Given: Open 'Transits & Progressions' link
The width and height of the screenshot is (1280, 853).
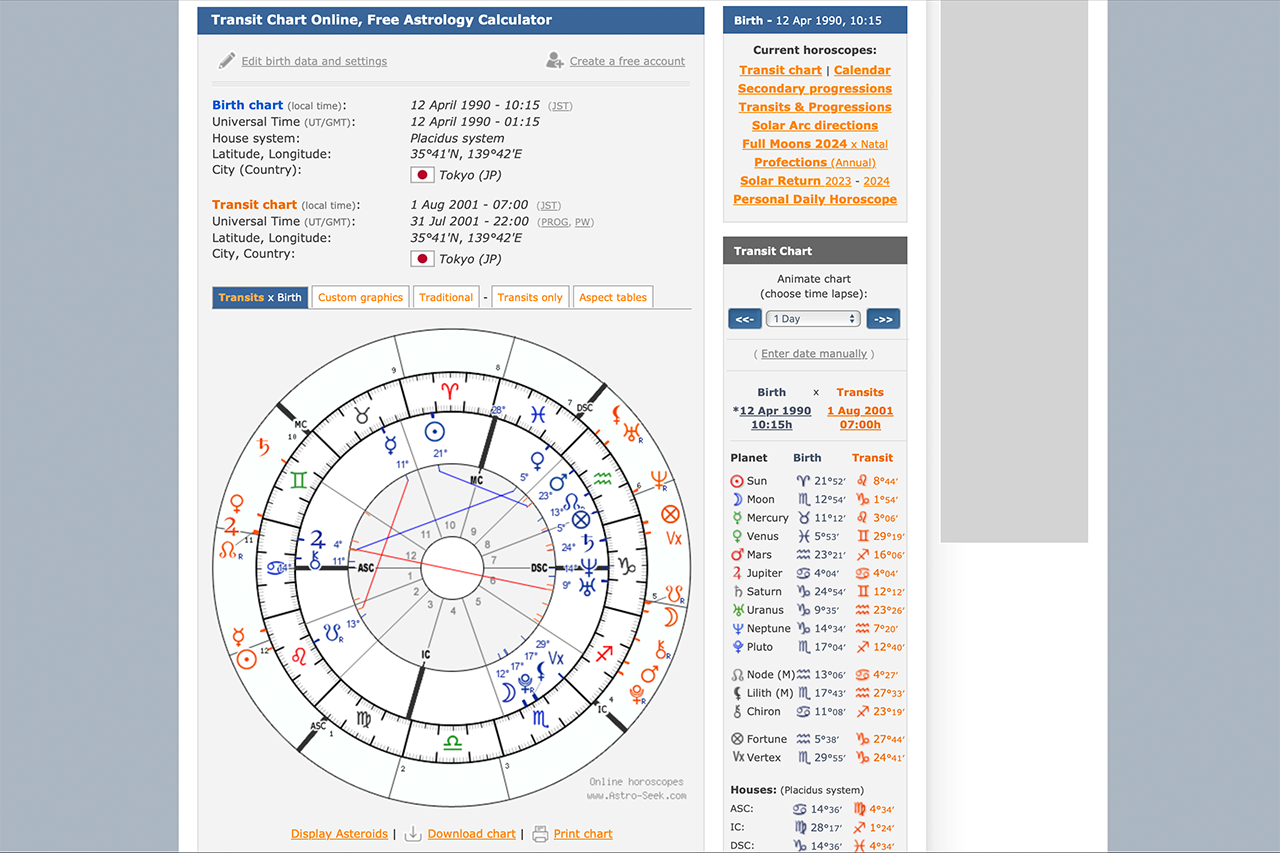Looking at the screenshot, I should click(x=815, y=107).
